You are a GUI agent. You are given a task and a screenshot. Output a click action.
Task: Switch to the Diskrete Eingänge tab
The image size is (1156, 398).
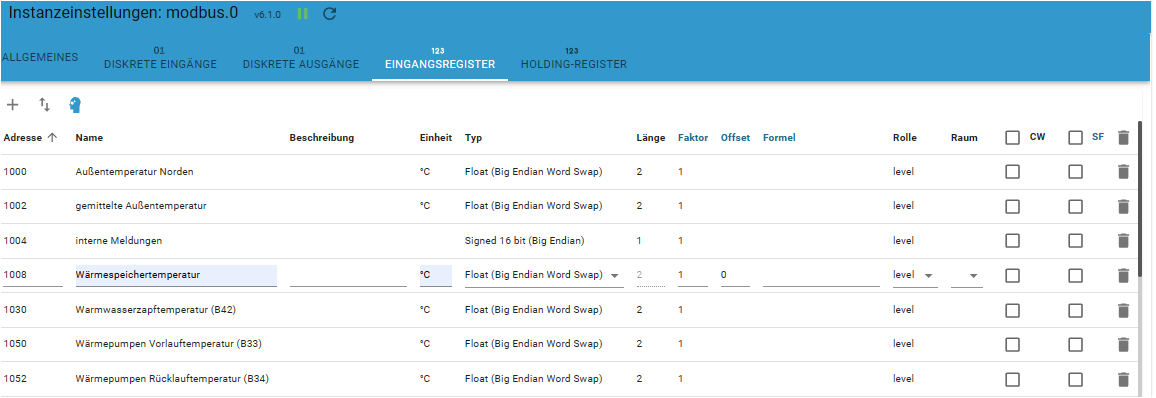160,60
